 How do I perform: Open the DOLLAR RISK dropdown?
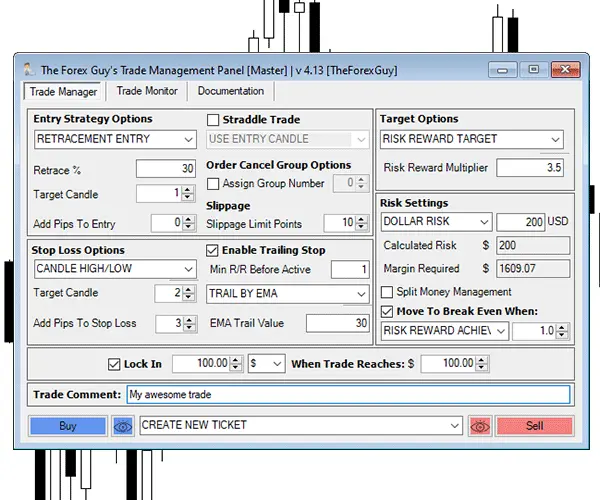437,222
